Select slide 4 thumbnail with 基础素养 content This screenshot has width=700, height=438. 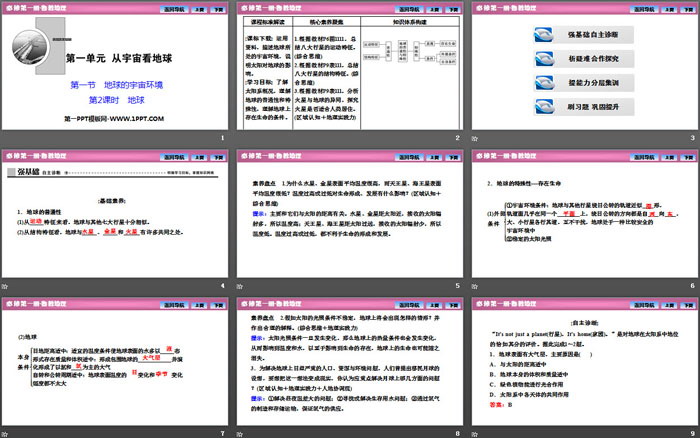tap(115, 213)
